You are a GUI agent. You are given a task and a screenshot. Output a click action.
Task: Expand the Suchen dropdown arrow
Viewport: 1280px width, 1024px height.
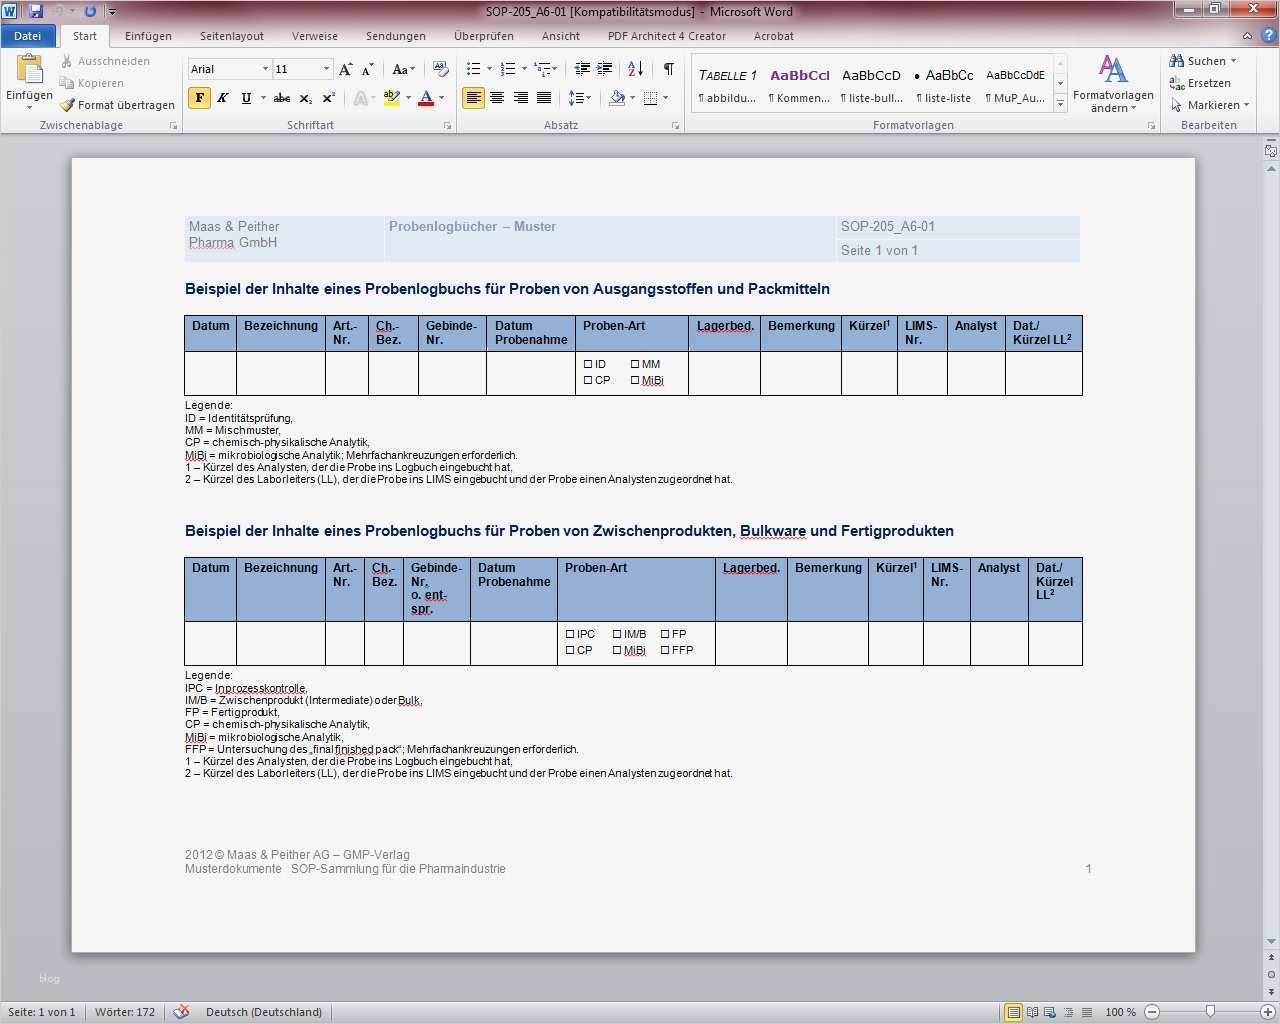pos(1233,61)
